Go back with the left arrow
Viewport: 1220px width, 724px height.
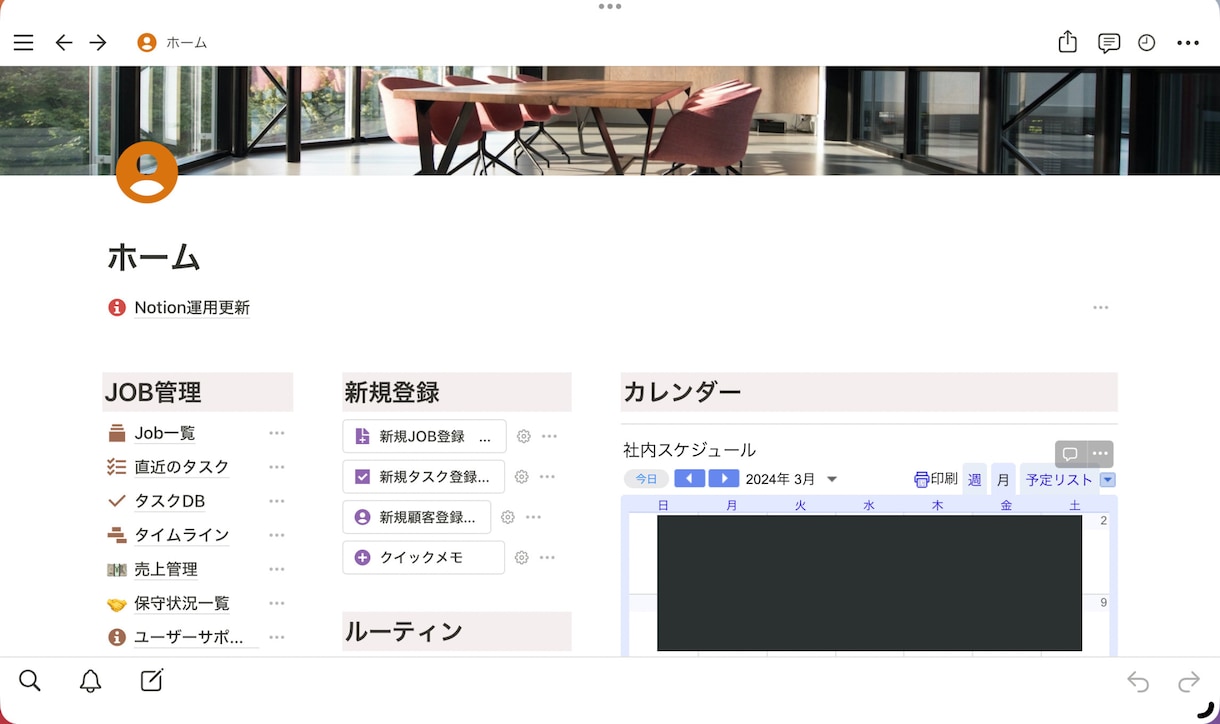(x=63, y=43)
